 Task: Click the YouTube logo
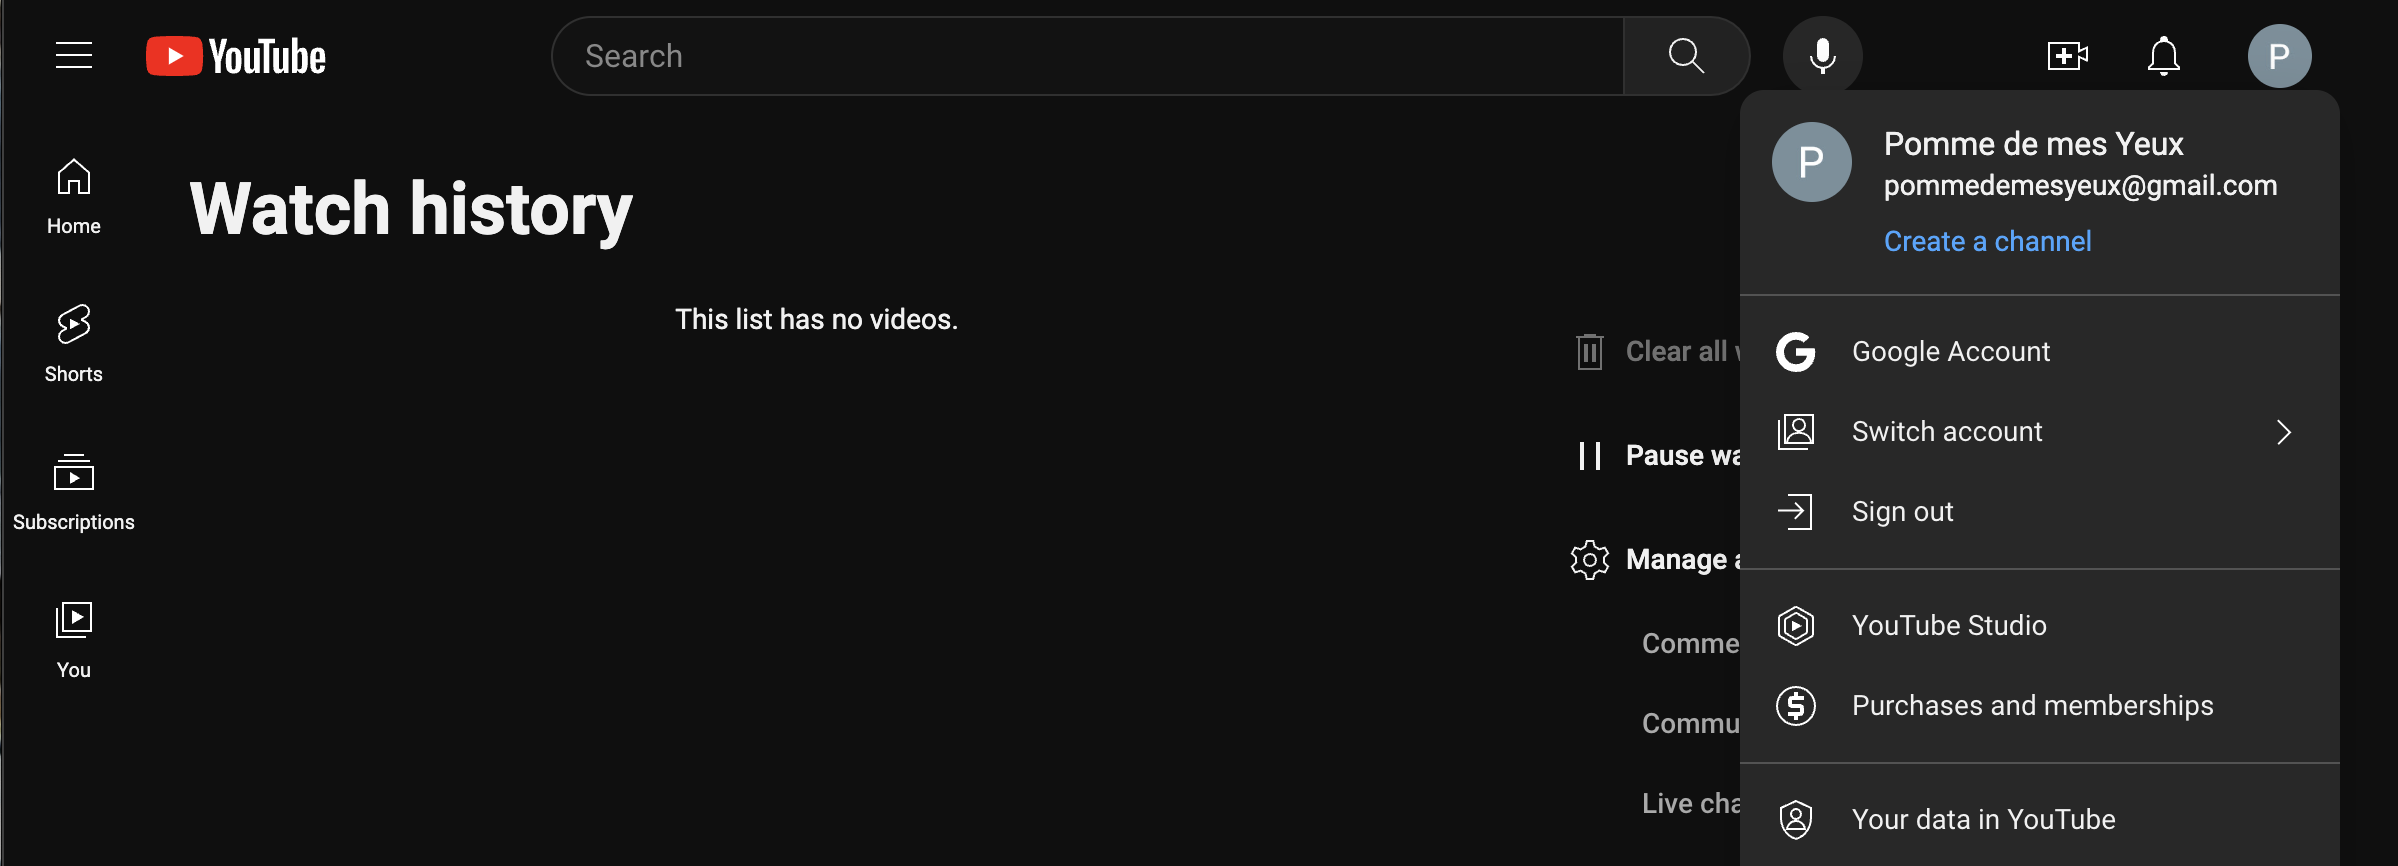tap(236, 56)
